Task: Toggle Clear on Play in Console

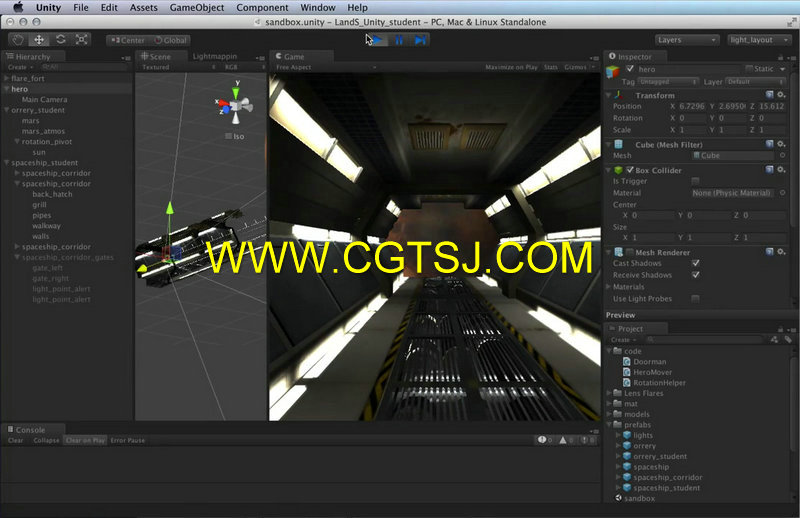Action: 85,440
